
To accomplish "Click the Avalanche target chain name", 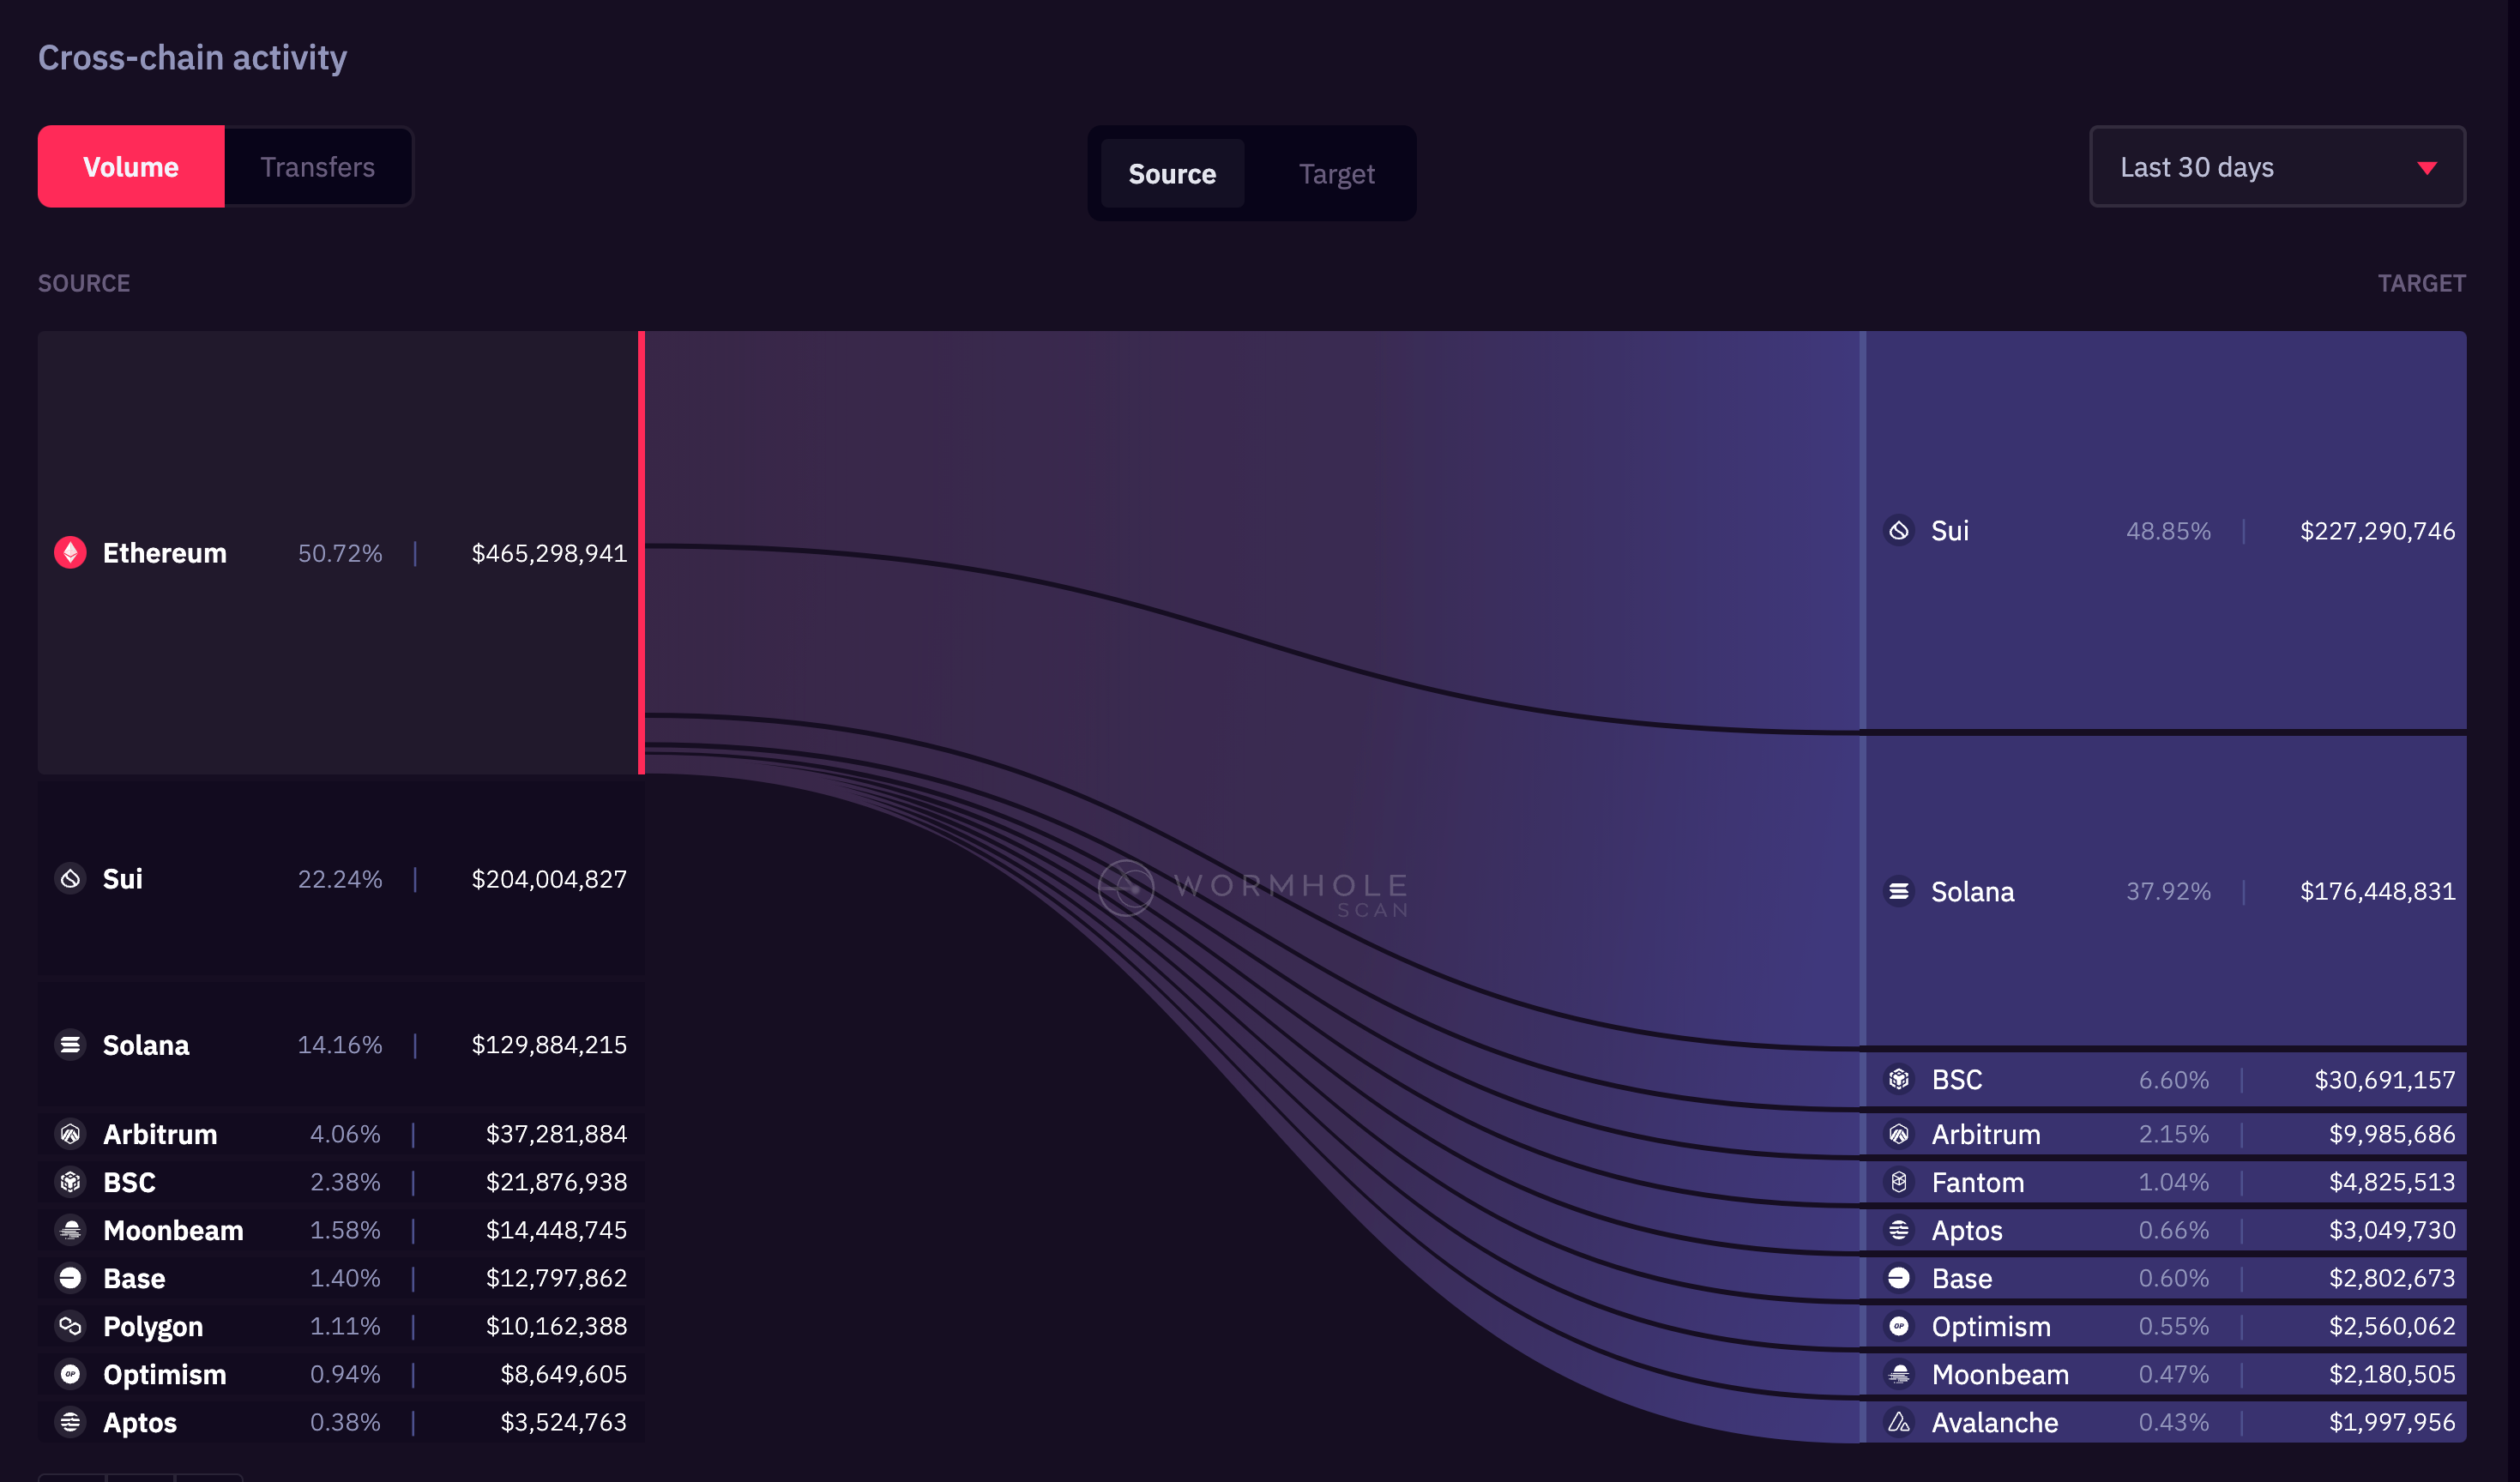I will click(1994, 1422).
